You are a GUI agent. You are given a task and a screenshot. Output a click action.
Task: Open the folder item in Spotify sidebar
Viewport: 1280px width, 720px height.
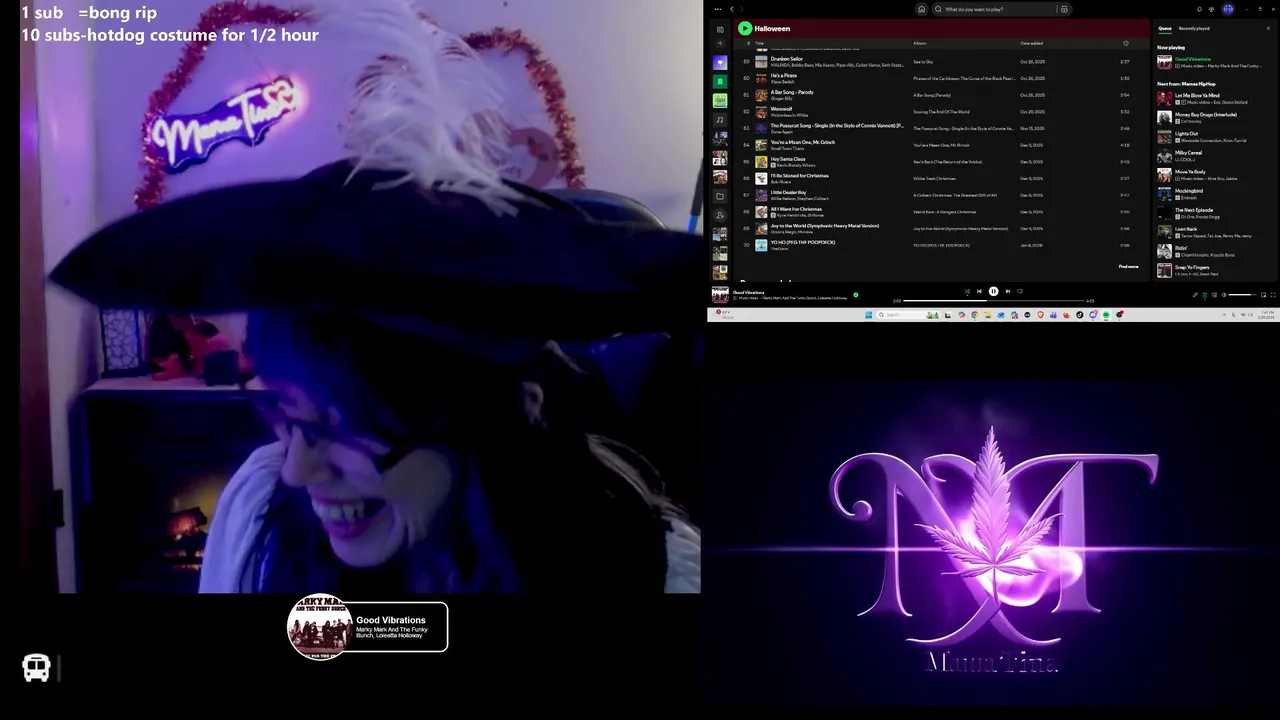(720, 196)
